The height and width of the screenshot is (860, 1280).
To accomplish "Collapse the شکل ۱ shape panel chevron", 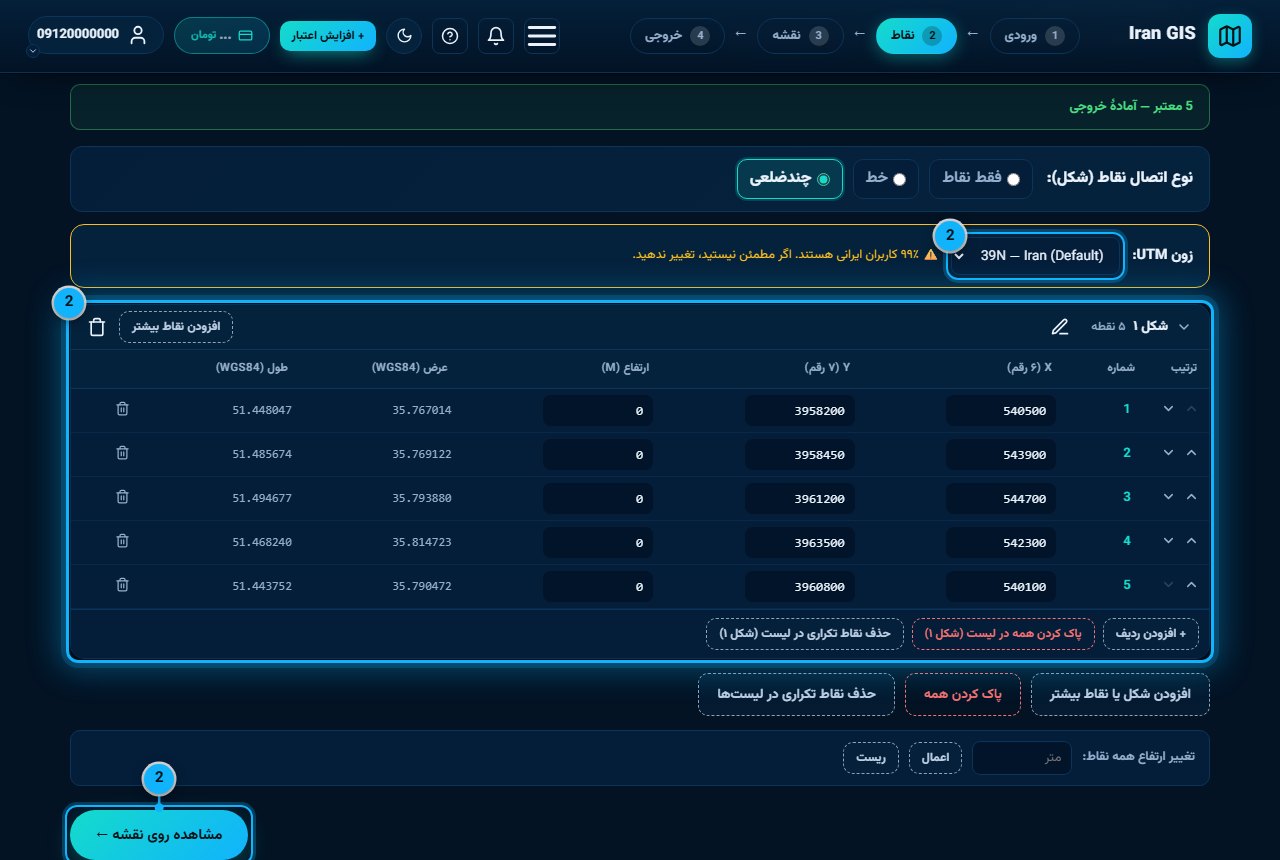I will (x=1186, y=327).
